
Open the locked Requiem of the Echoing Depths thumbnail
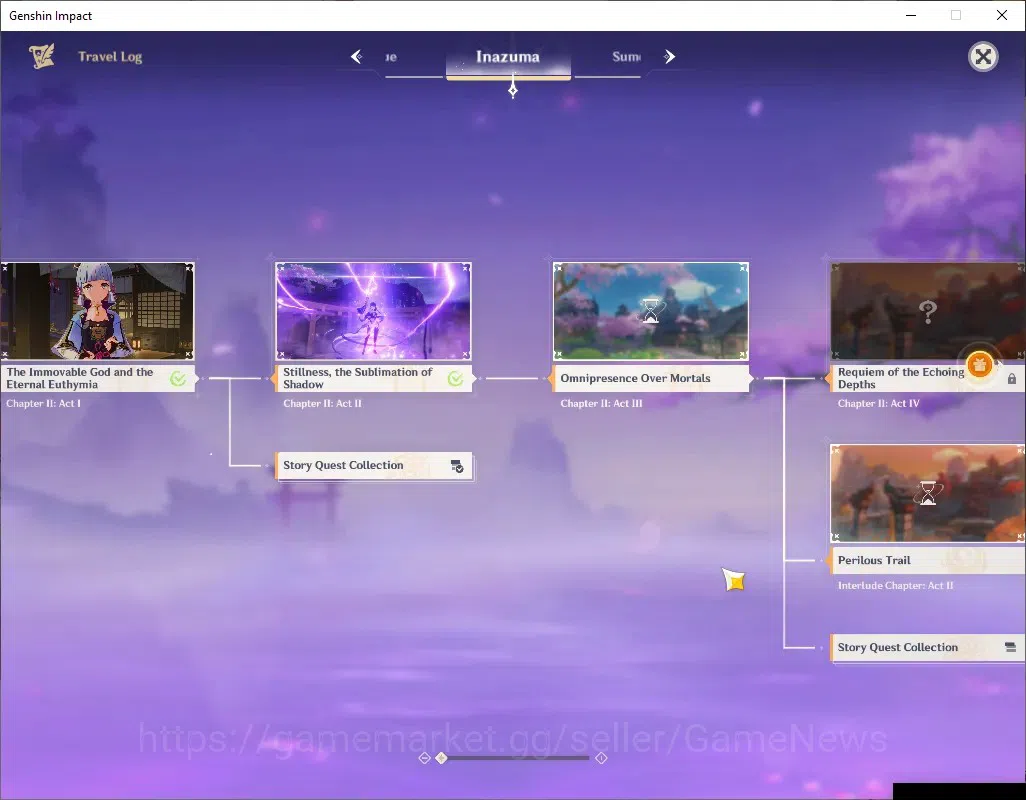click(x=928, y=311)
